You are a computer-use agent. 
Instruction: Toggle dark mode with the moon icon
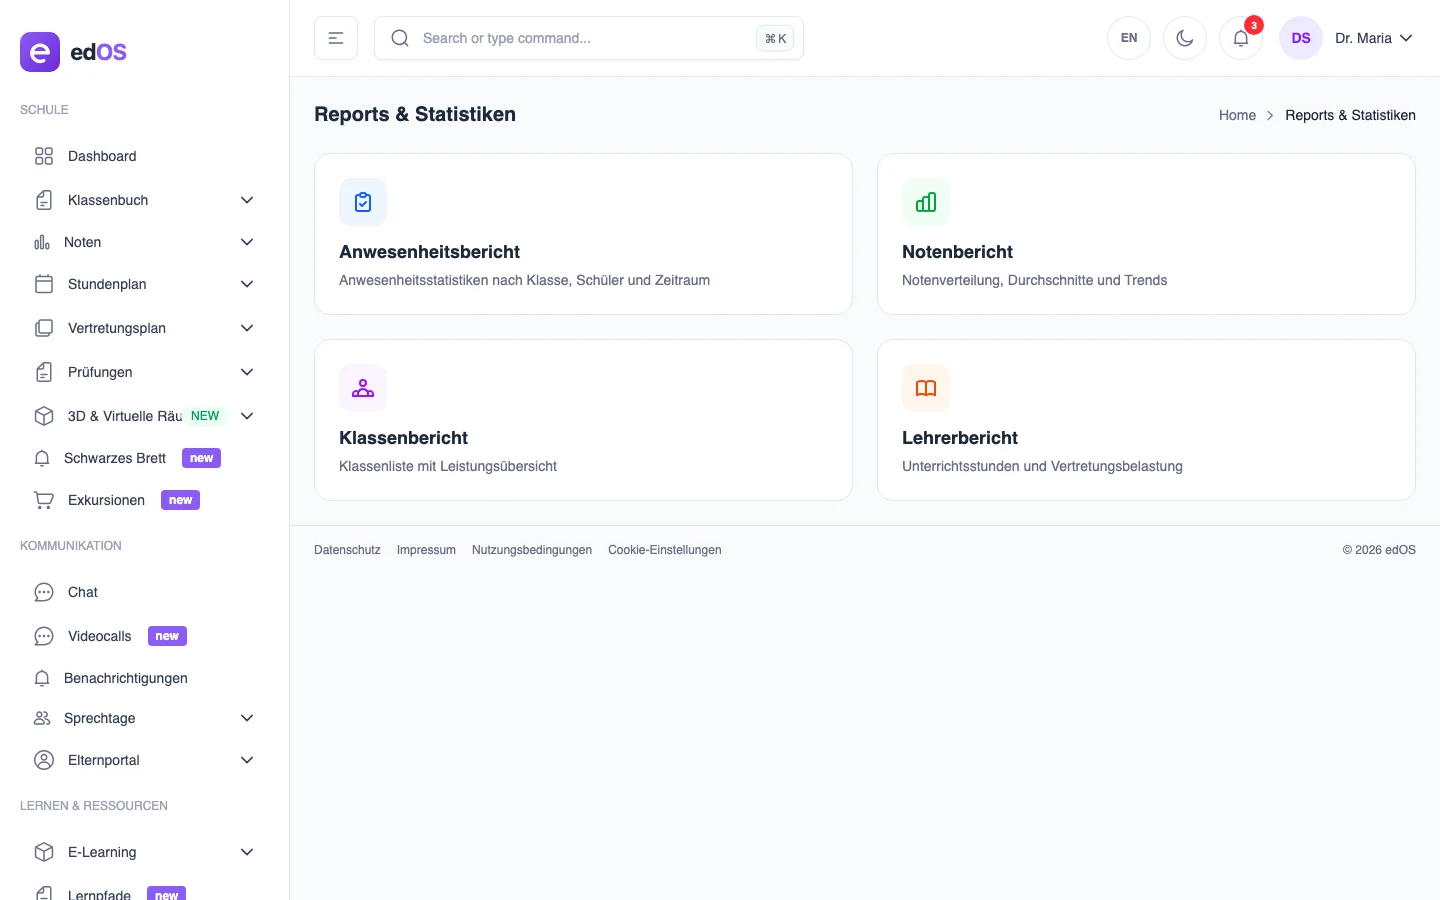tap(1185, 38)
